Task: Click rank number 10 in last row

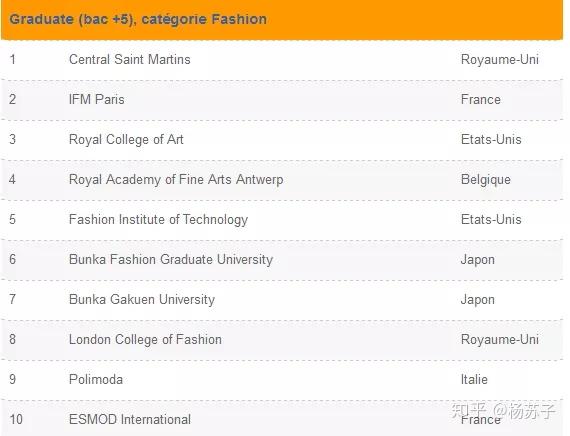Action: 16,419
